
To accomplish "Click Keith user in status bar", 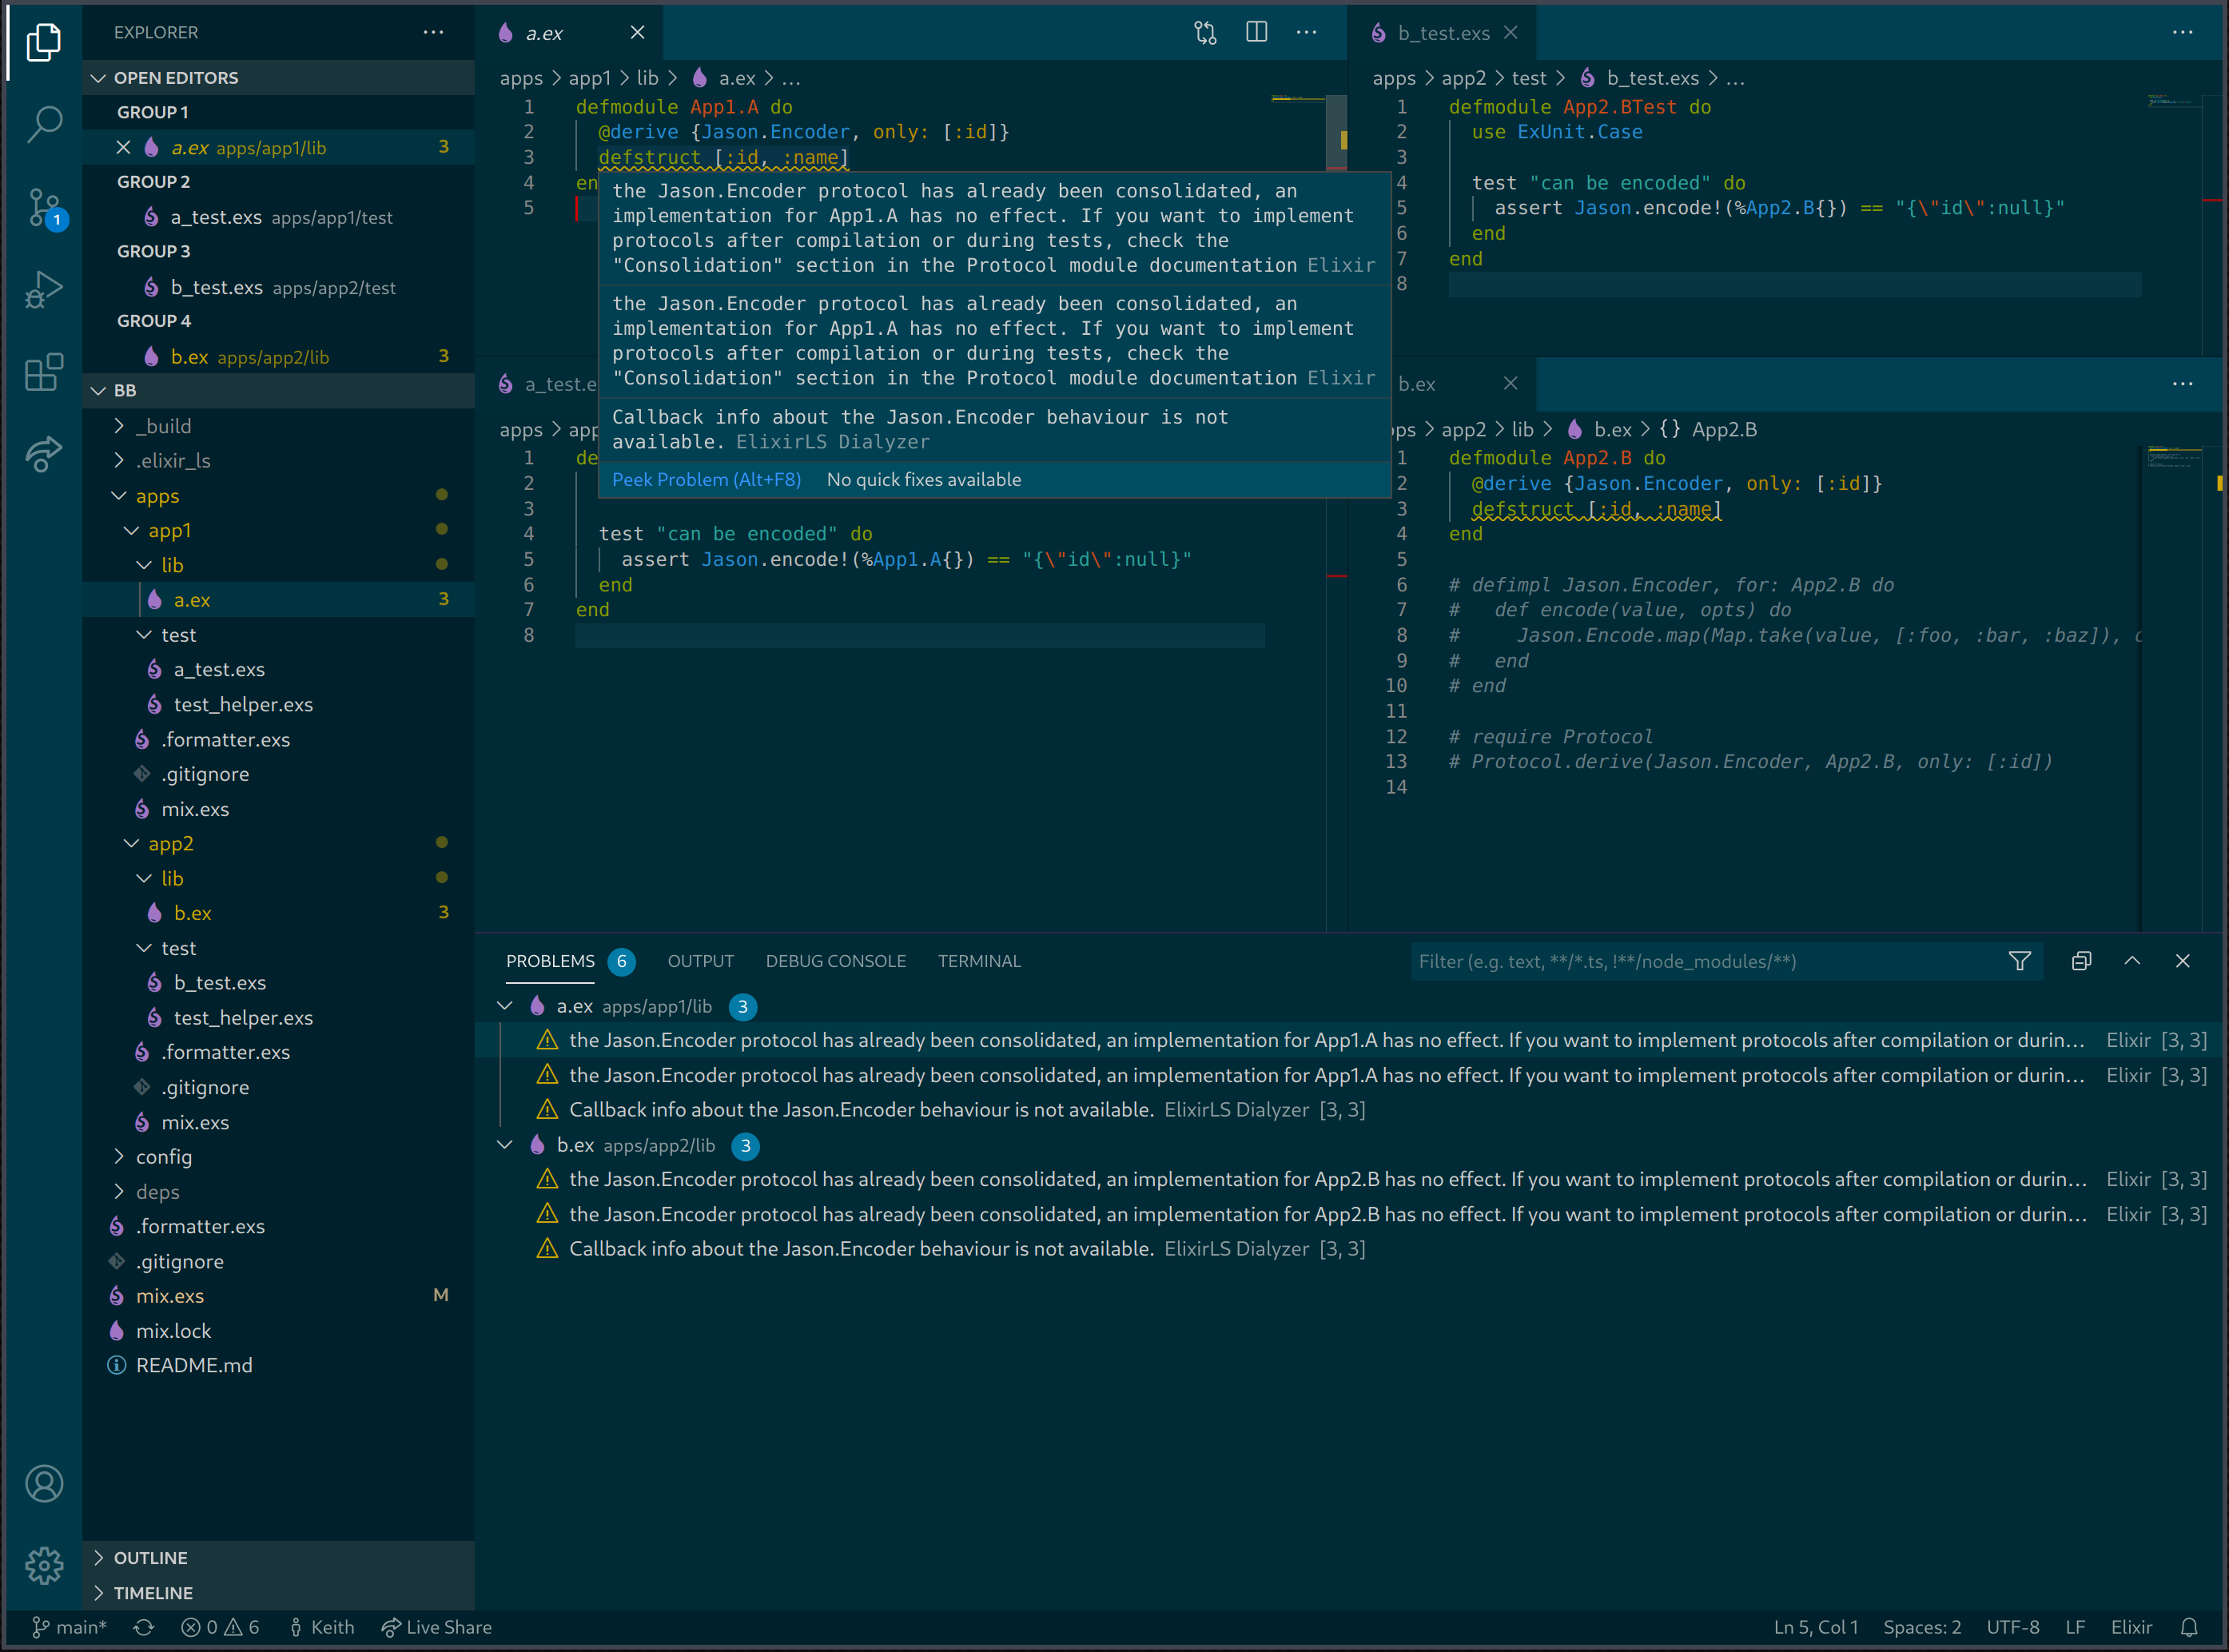I will (321, 1627).
